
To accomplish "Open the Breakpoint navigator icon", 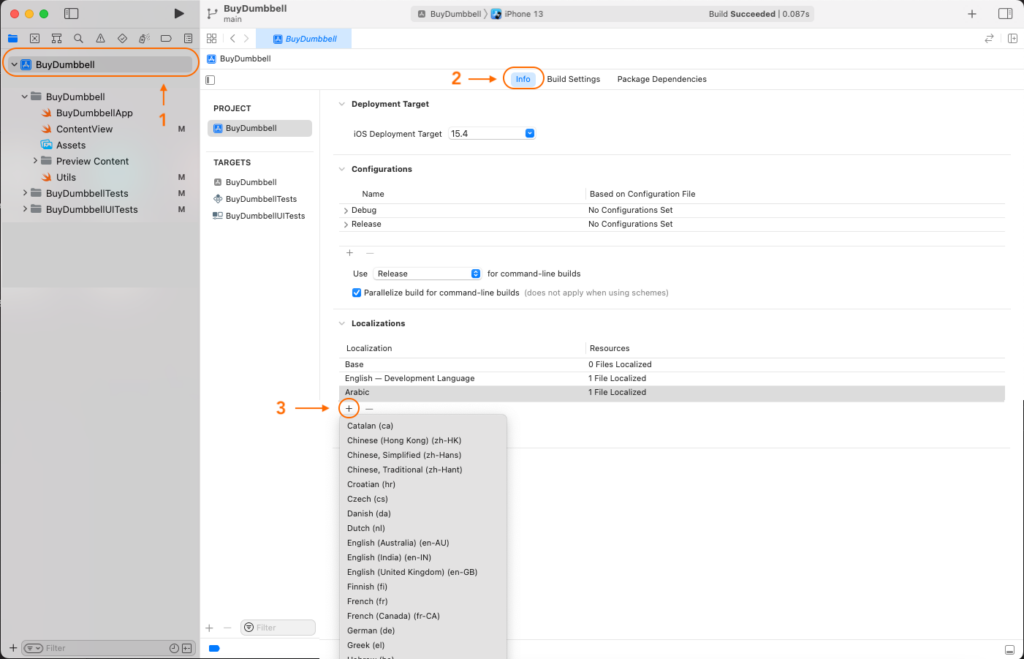I will click(166, 39).
